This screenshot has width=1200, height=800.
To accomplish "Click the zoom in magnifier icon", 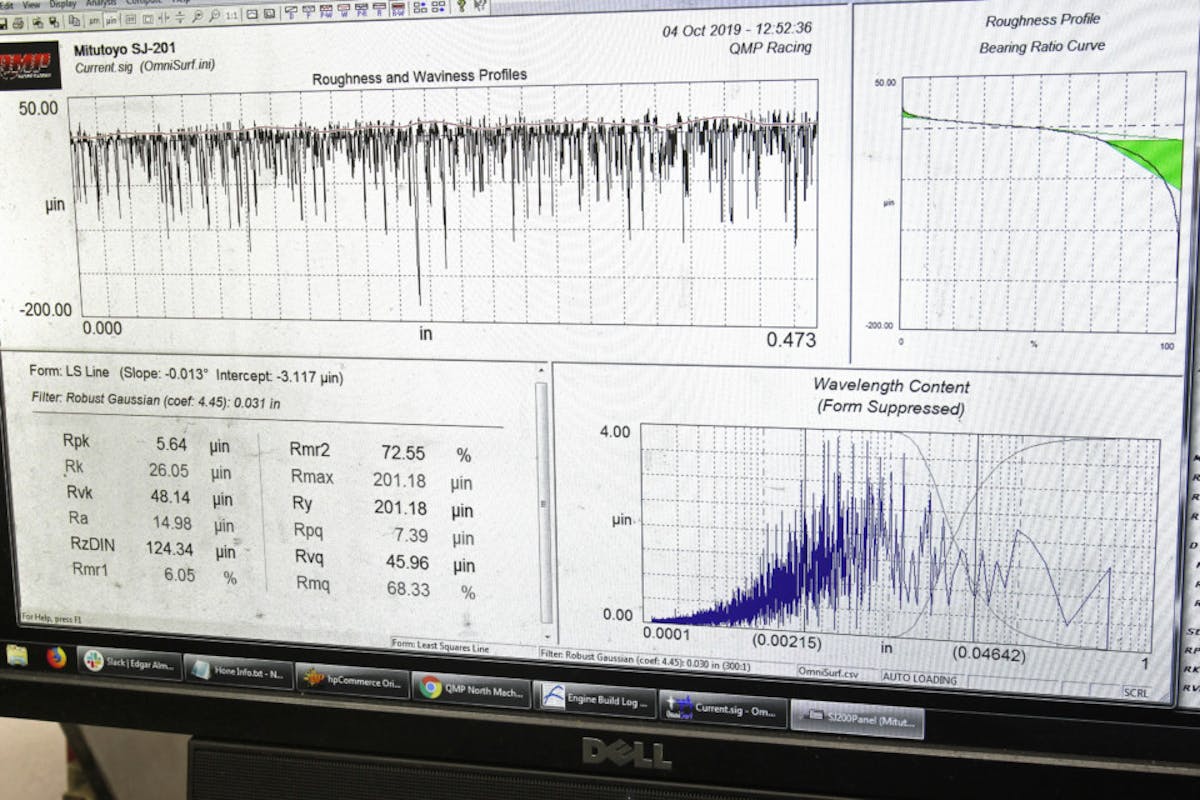I will coord(197,17).
